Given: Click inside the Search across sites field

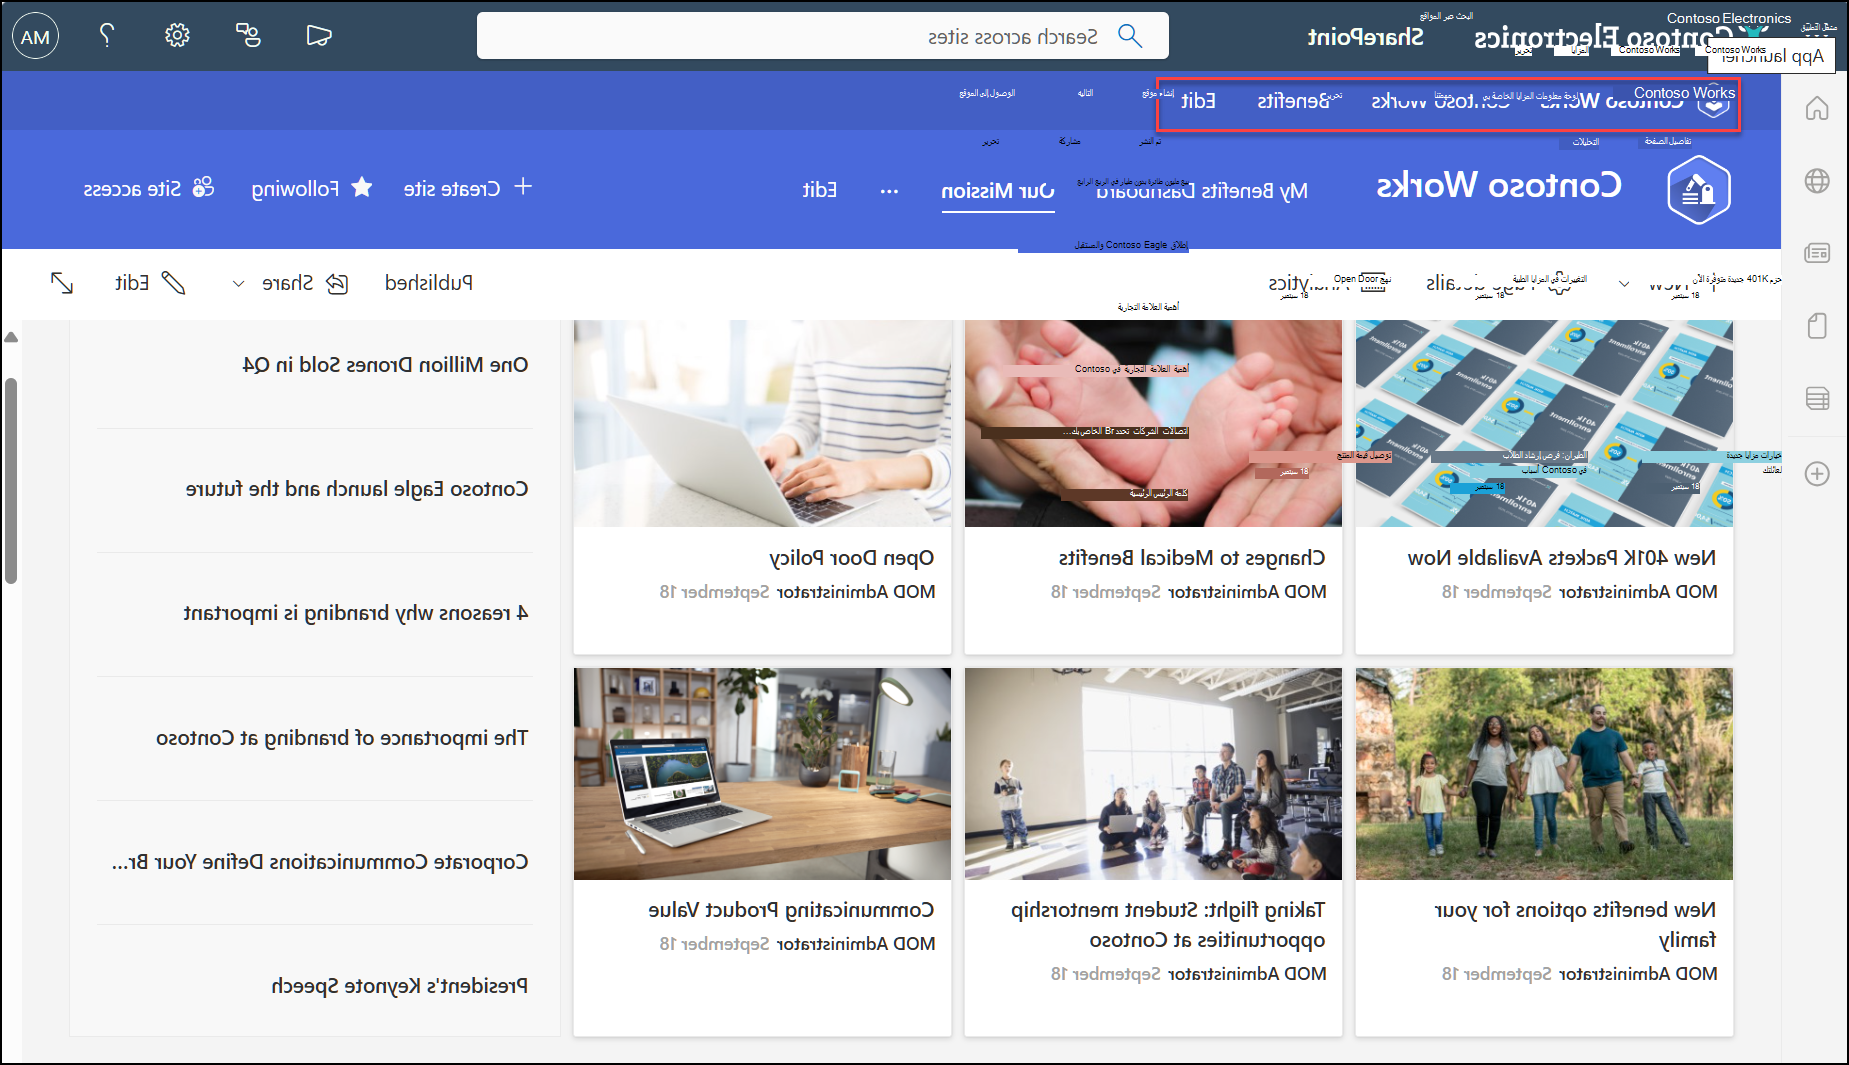Looking at the screenshot, I should tap(822, 36).
